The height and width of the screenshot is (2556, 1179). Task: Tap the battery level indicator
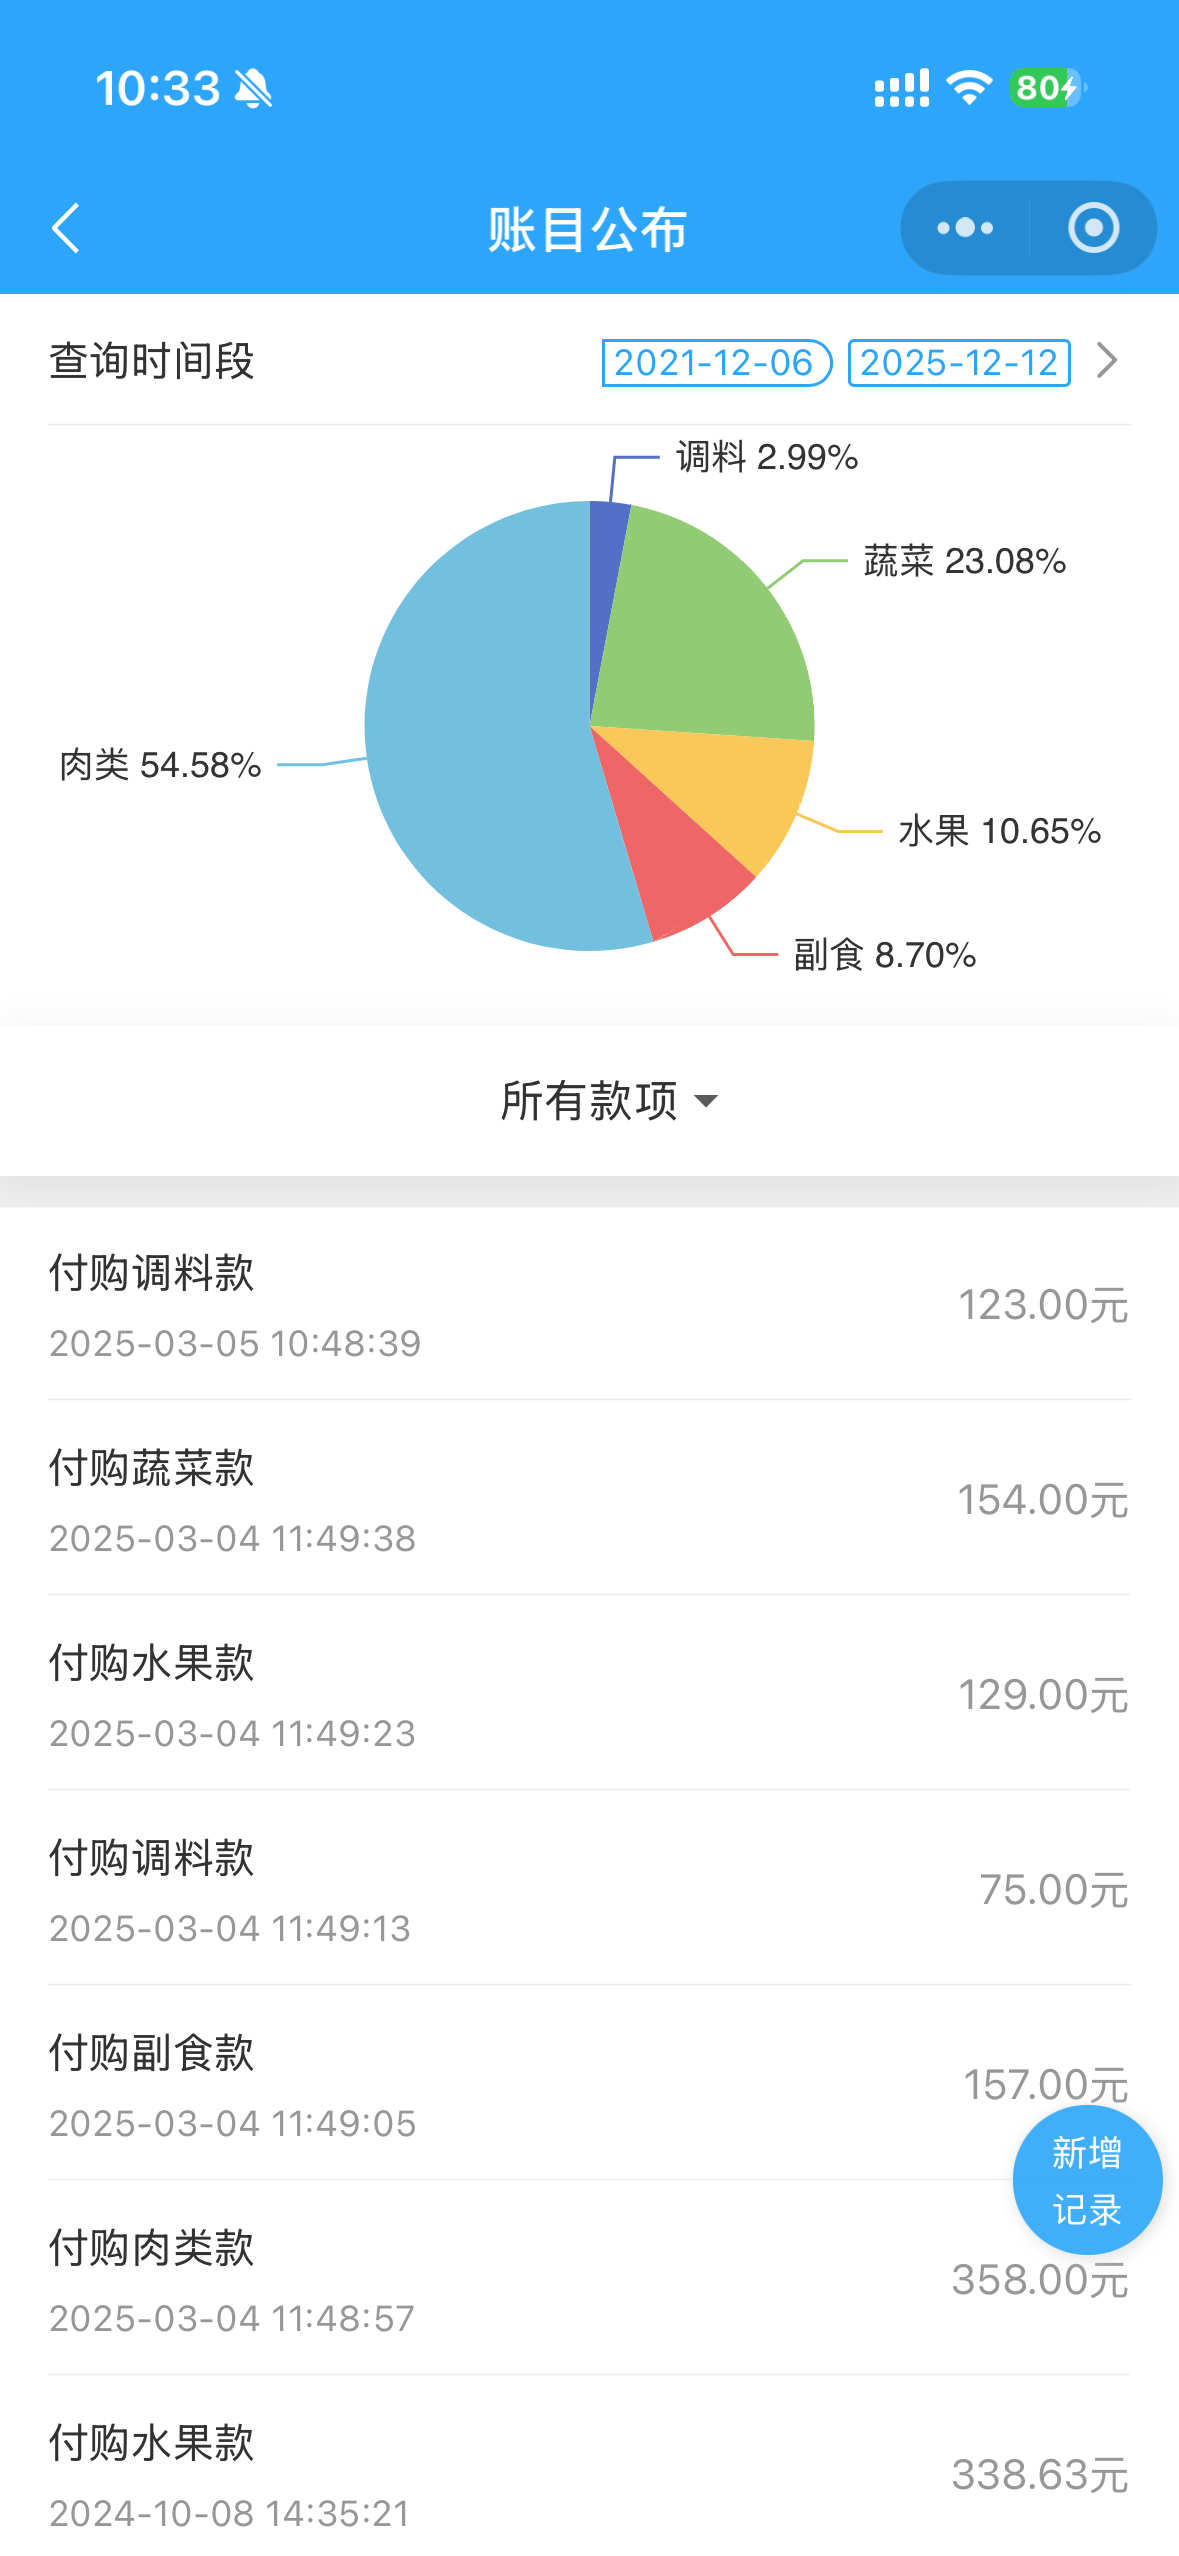coord(1047,88)
